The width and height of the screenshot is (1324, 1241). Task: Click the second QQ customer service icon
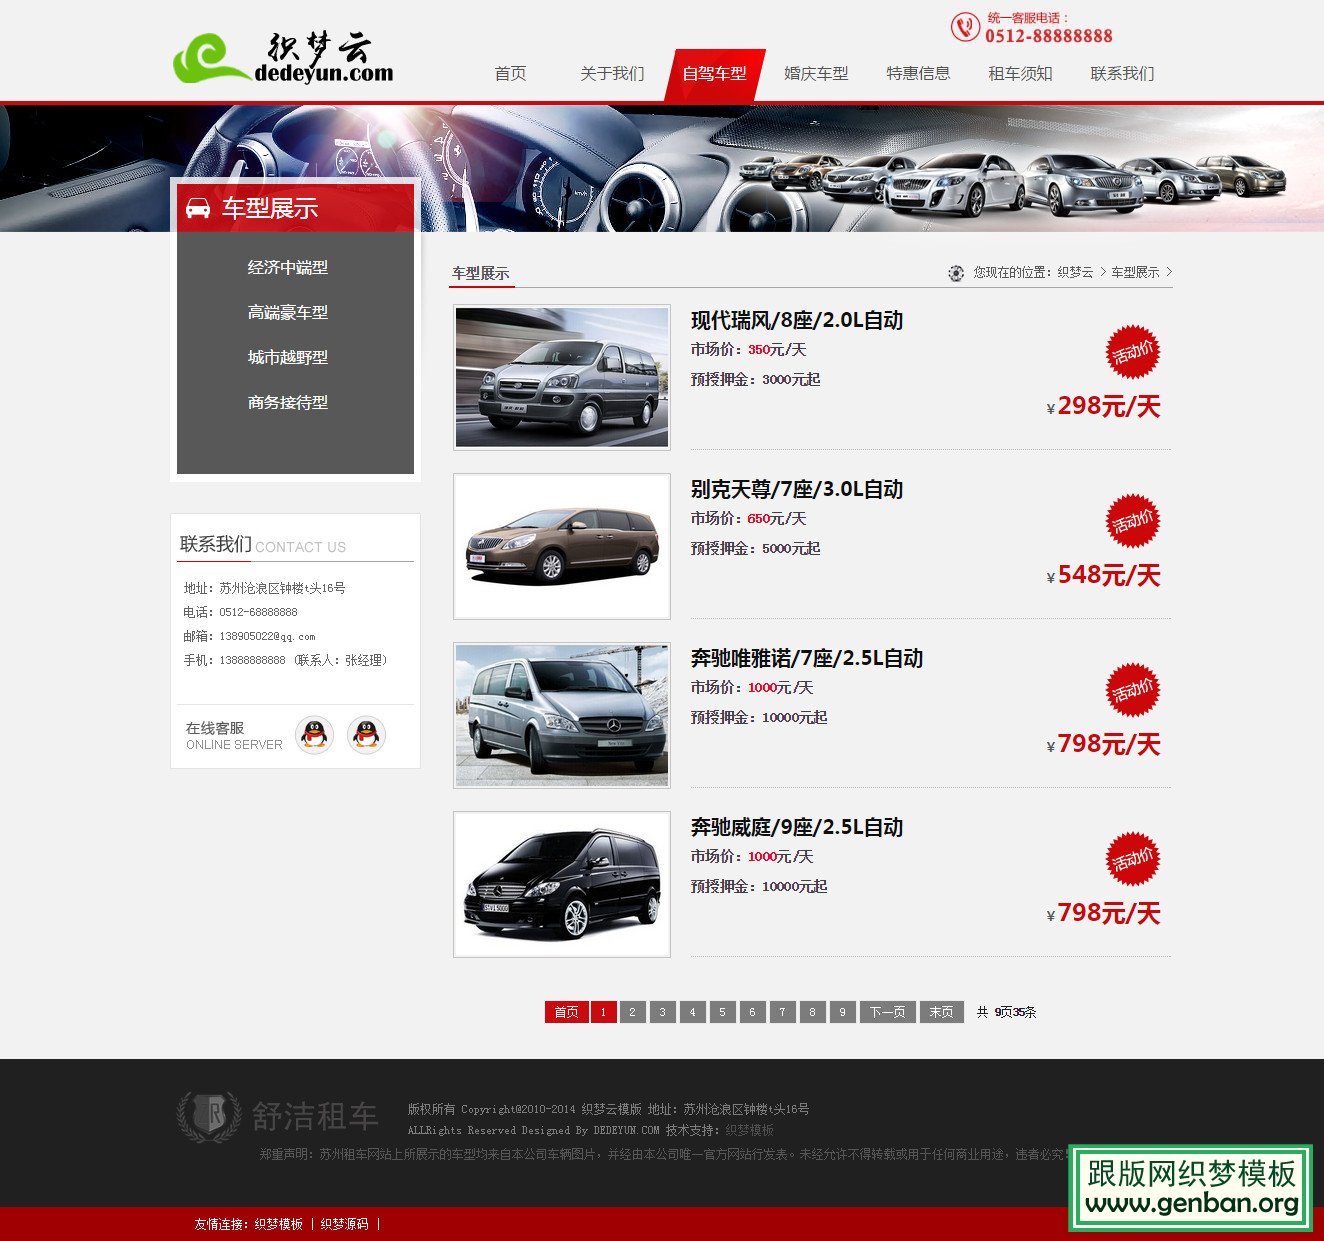point(368,734)
